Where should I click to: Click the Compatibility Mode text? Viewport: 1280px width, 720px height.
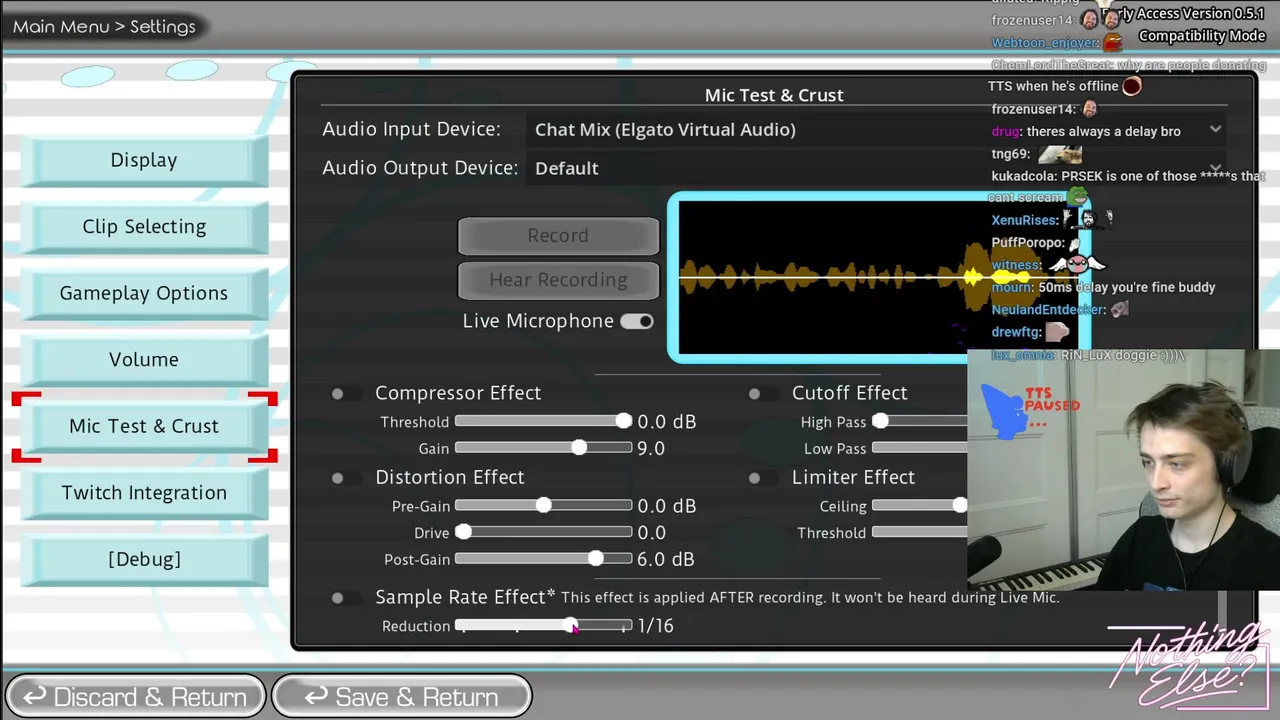1202,36
